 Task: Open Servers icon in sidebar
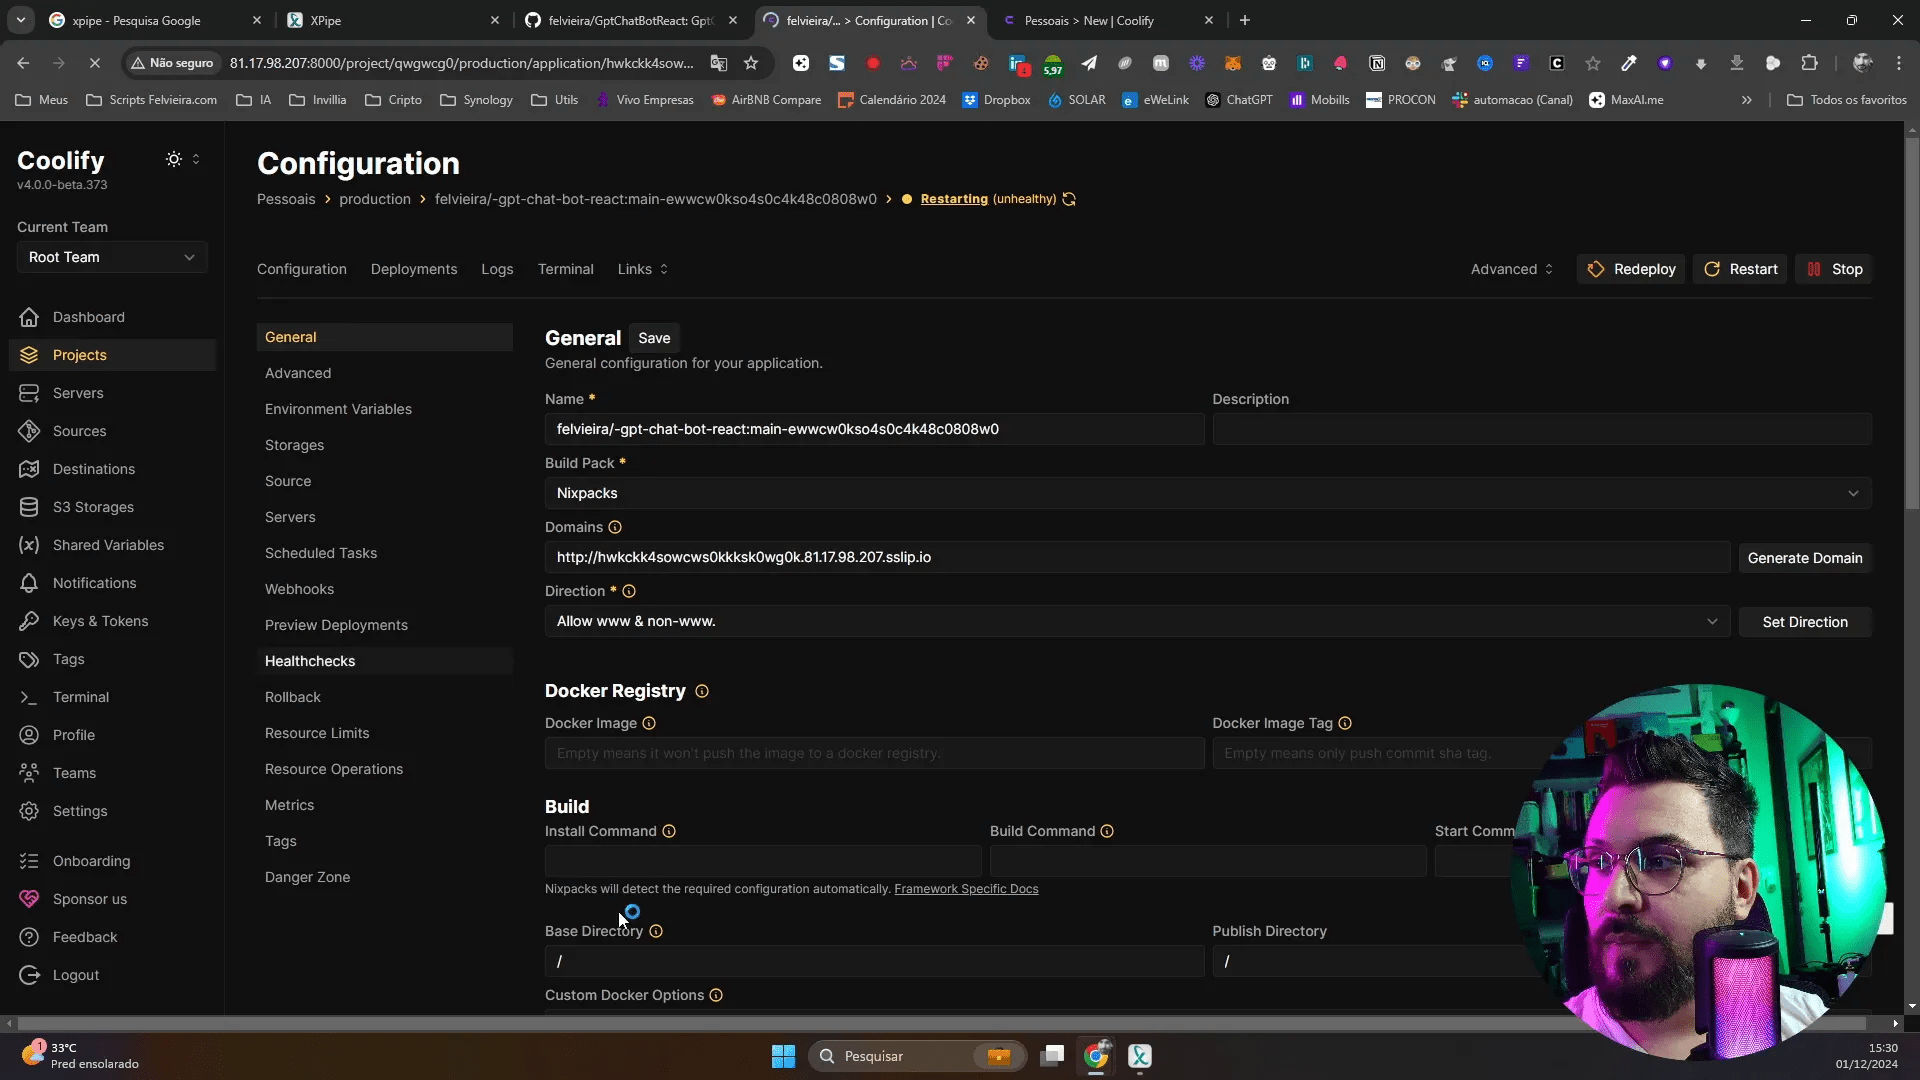(29, 393)
